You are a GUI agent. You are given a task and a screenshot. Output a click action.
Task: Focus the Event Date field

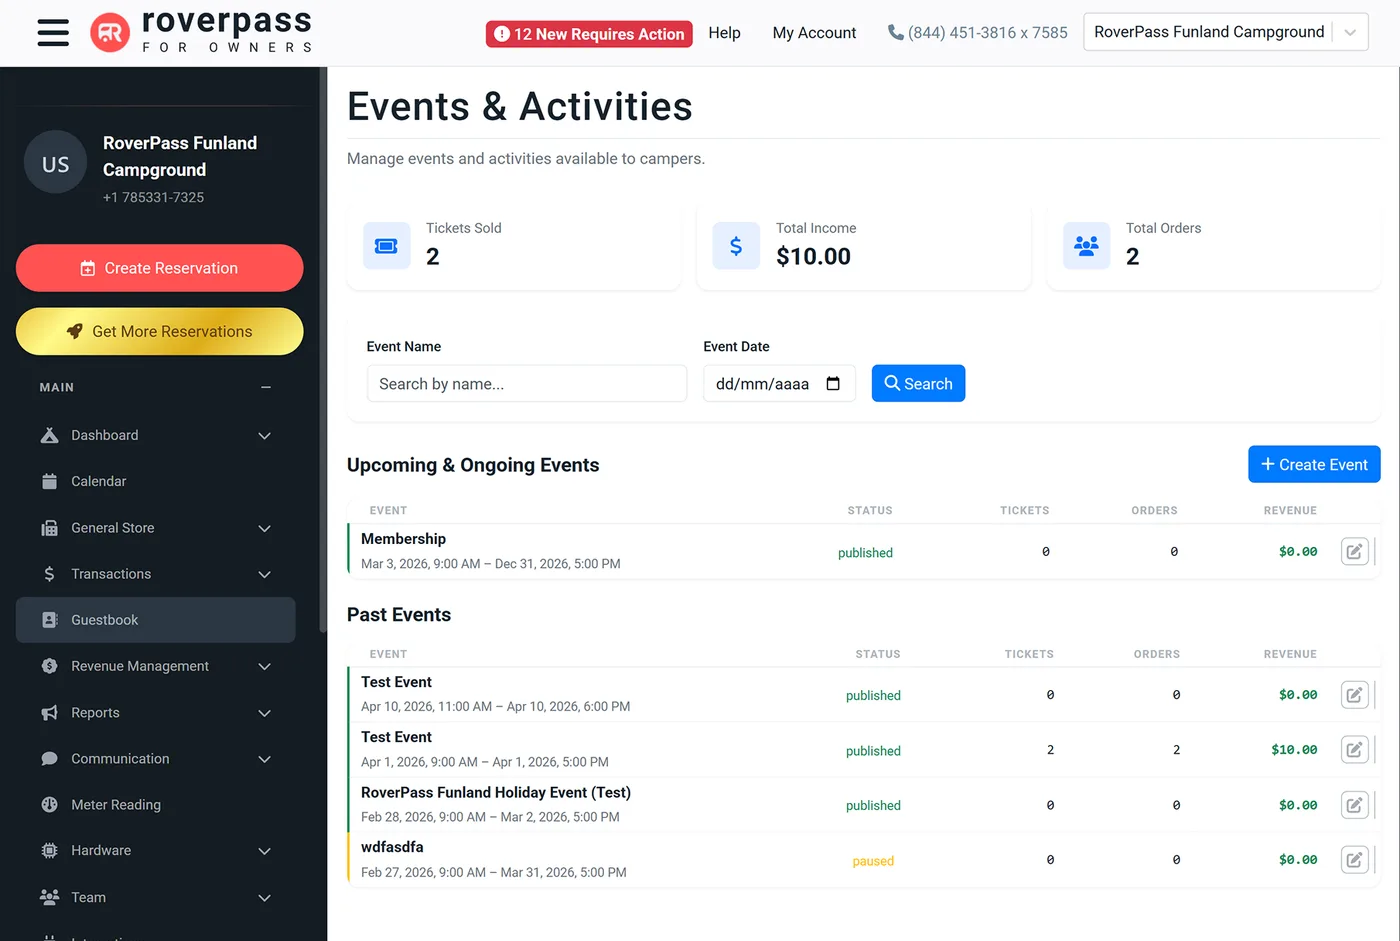(x=779, y=384)
